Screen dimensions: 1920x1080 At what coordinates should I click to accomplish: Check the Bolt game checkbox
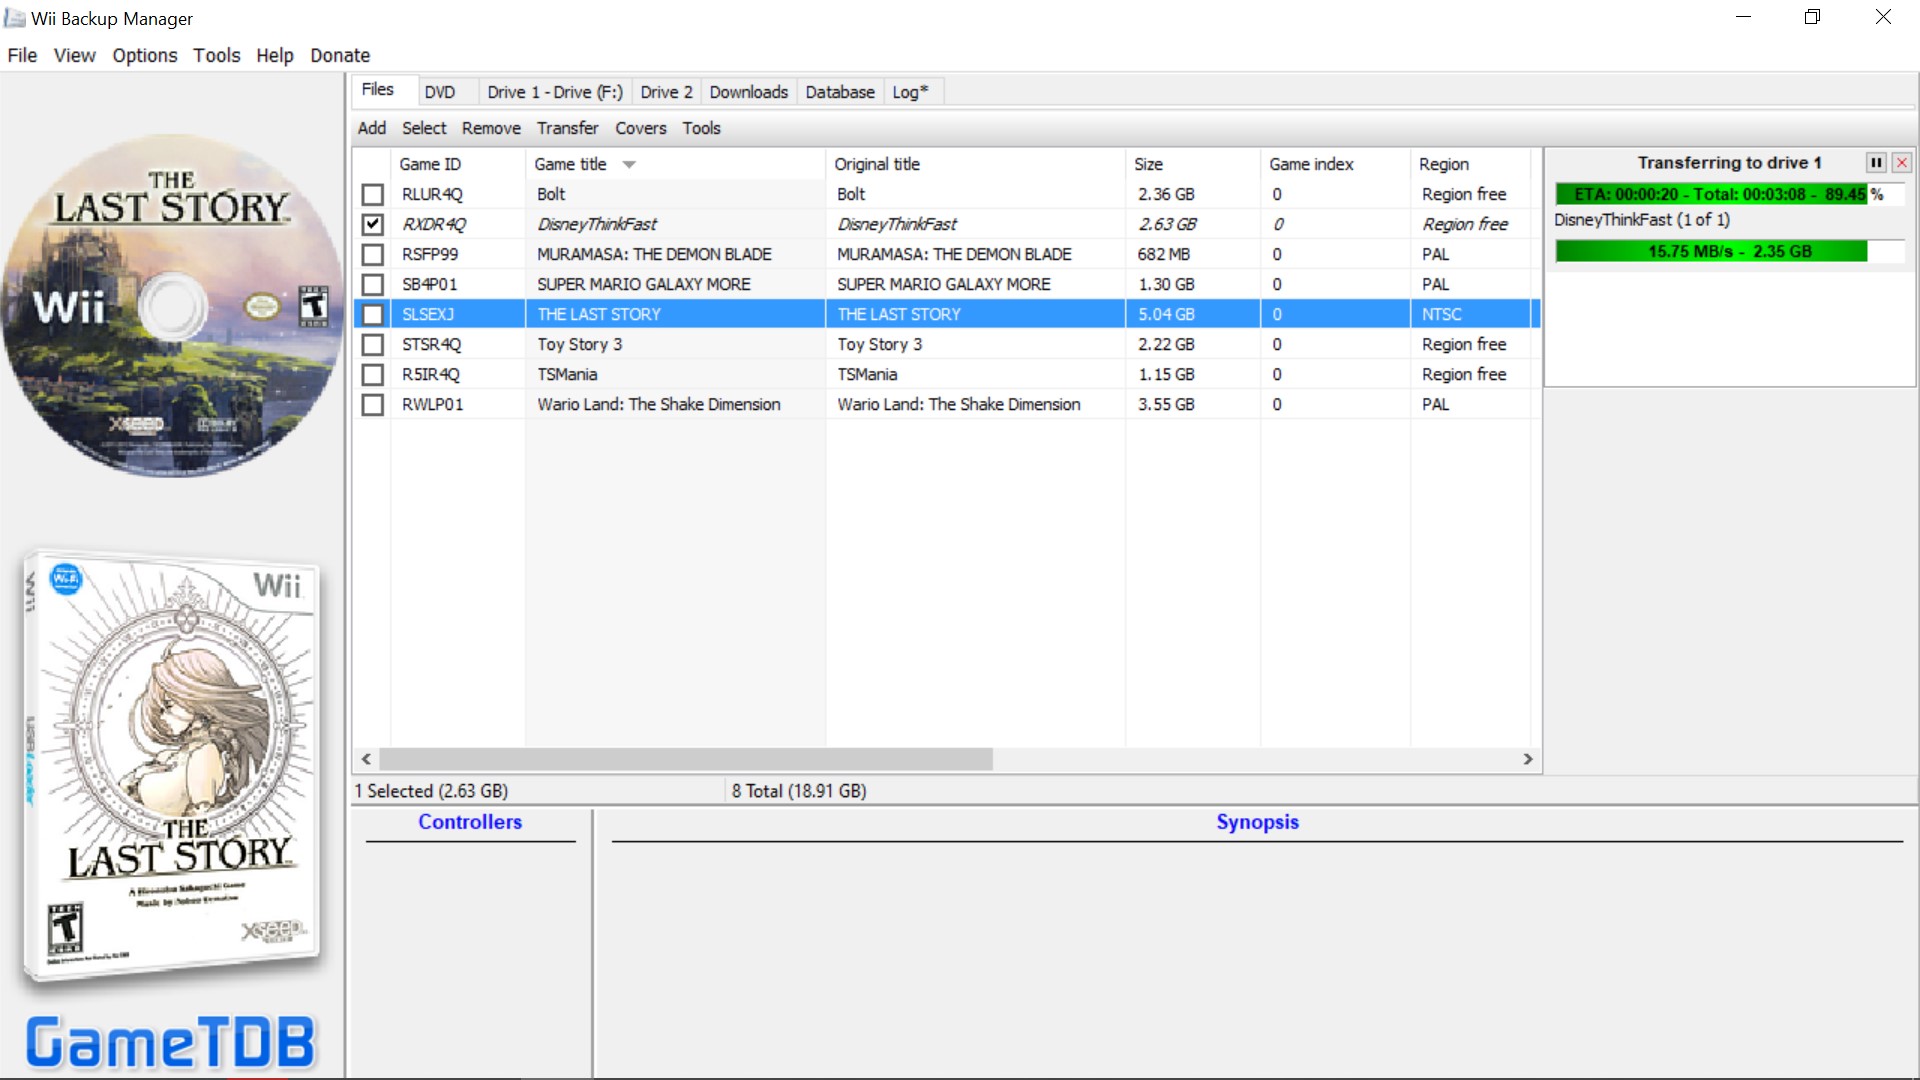[x=373, y=194]
